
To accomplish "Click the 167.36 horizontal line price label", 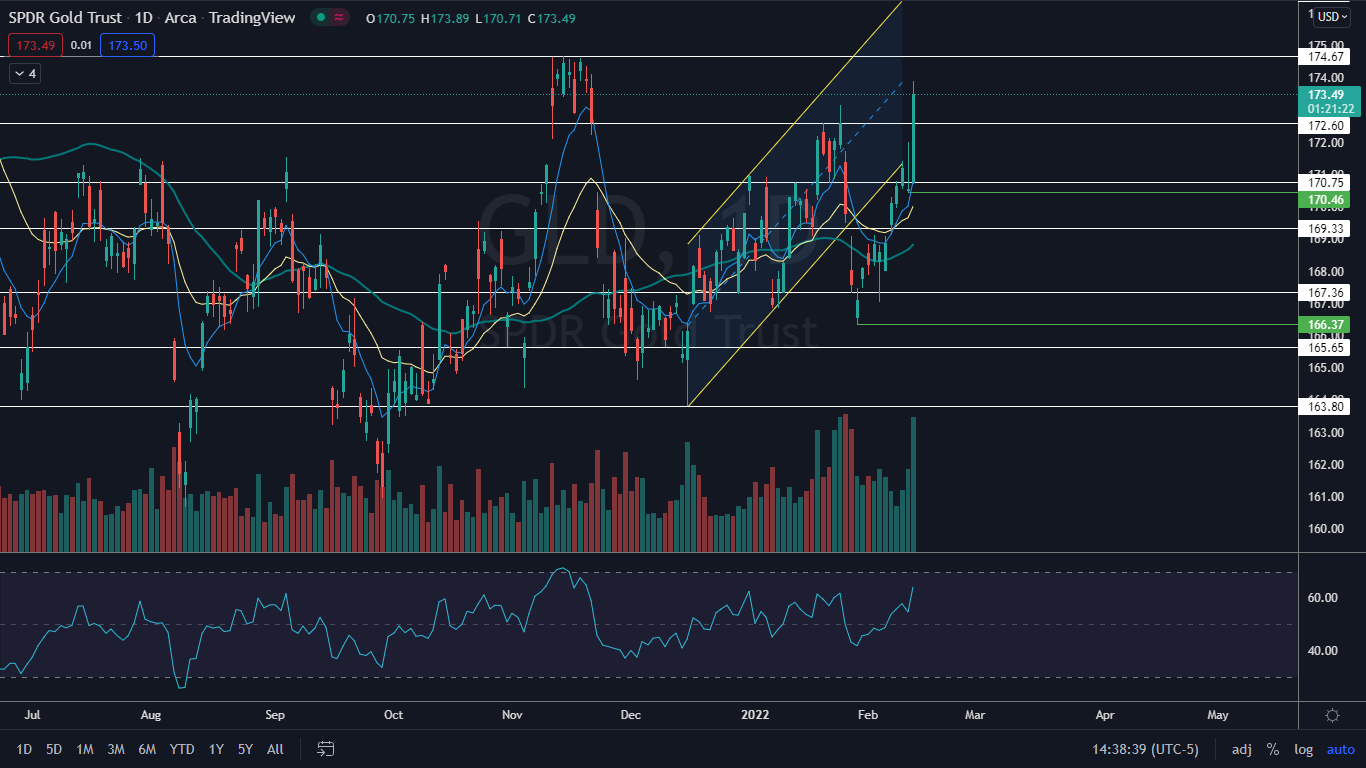I will (x=1326, y=292).
